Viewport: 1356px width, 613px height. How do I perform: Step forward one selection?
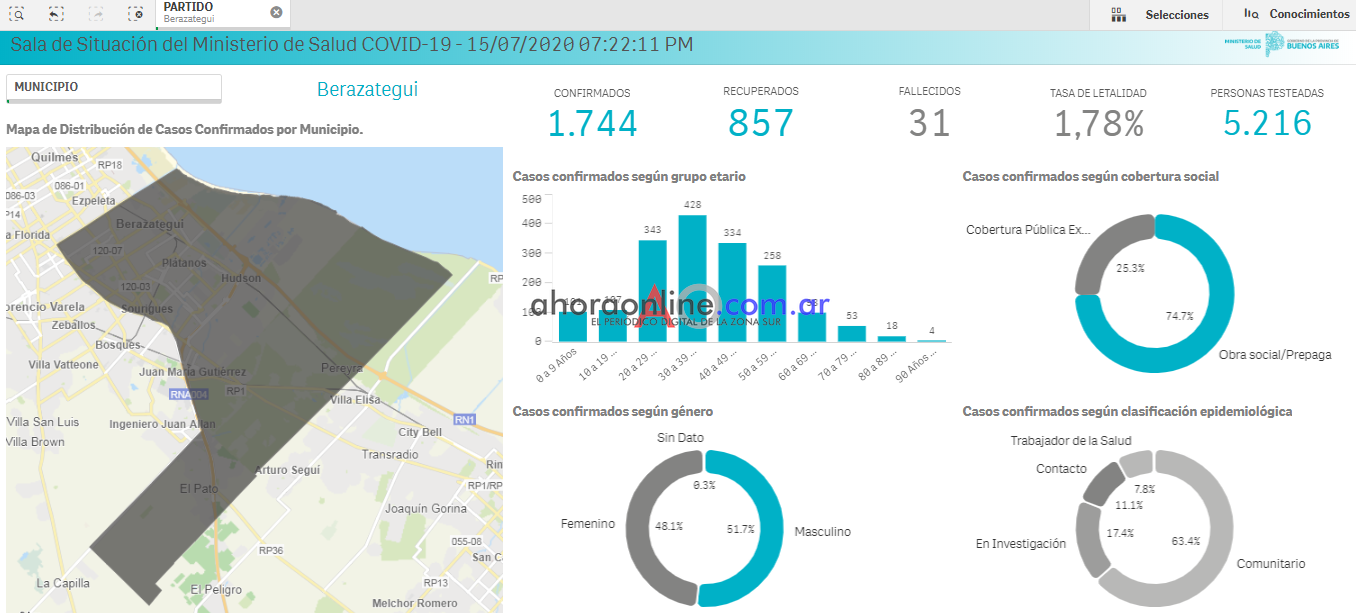point(96,14)
